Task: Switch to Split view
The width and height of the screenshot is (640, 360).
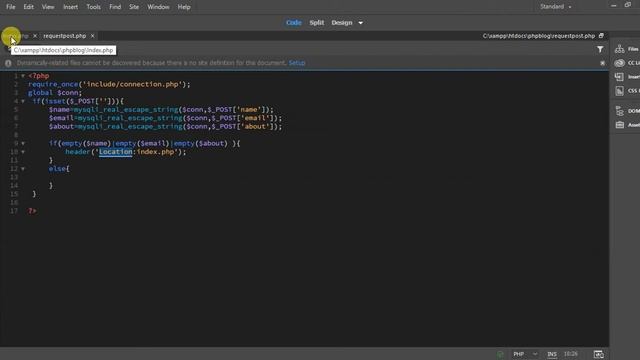Action: click(x=316, y=23)
